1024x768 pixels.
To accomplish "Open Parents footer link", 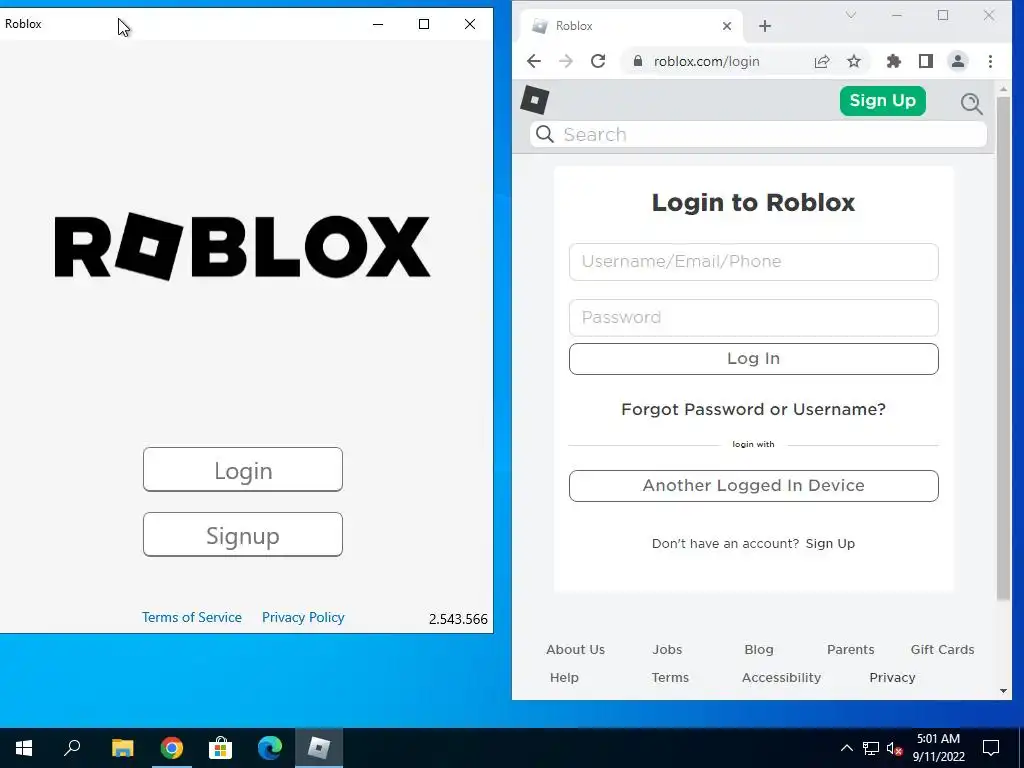I will pyautogui.click(x=850, y=650).
